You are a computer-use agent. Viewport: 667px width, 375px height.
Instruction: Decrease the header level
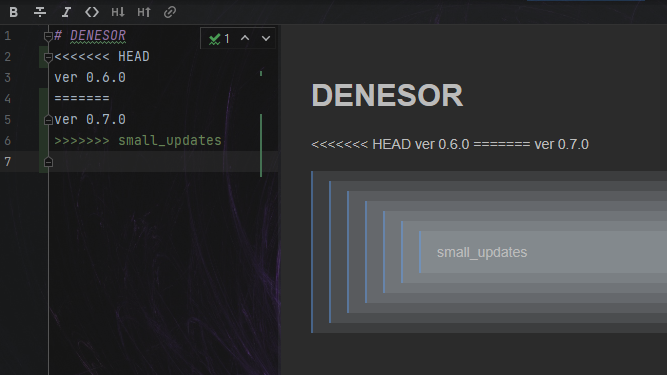[x=118, y=12]
